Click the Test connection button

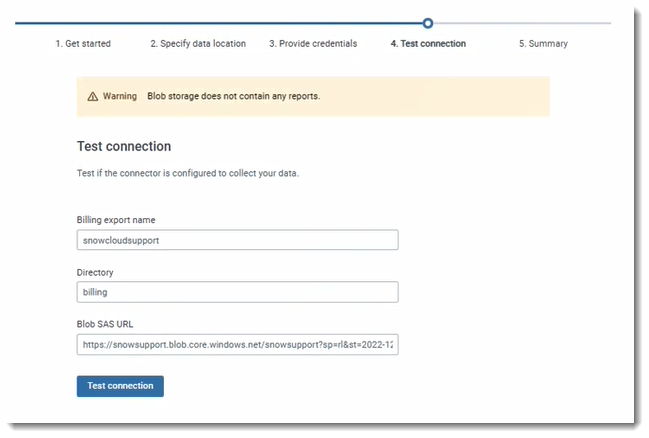click(120, 386)
